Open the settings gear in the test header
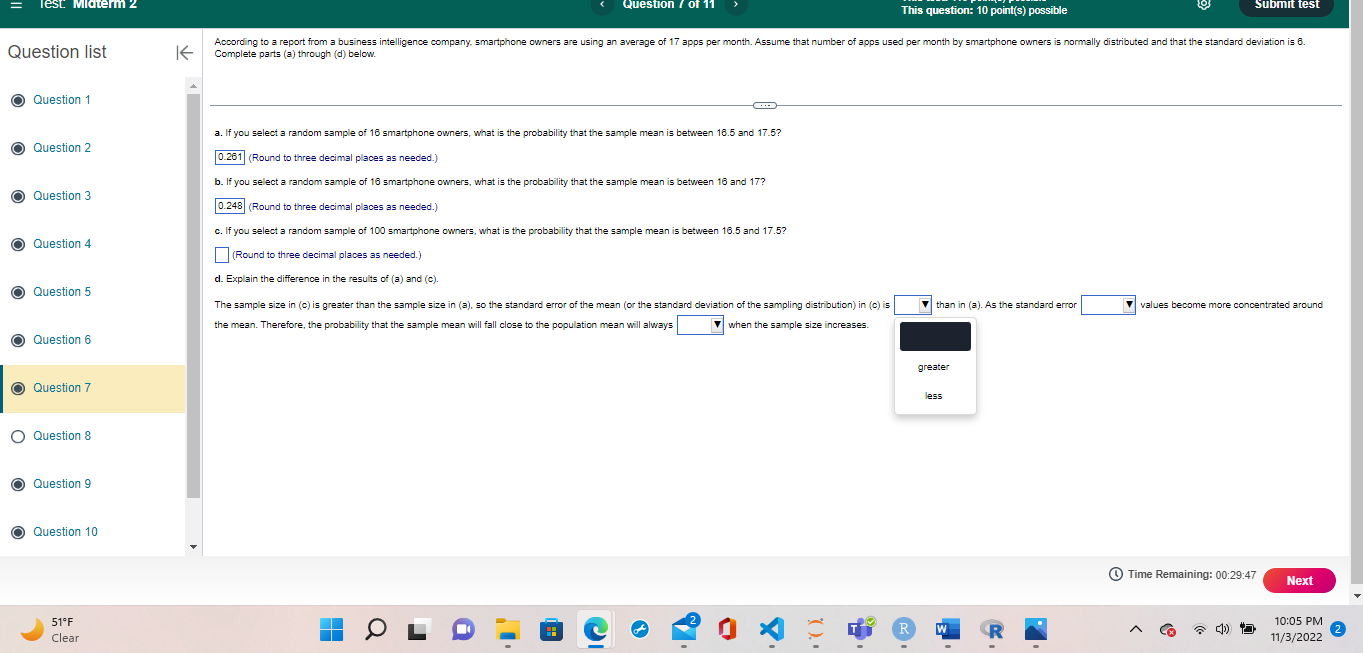 tap(1204, 5)
